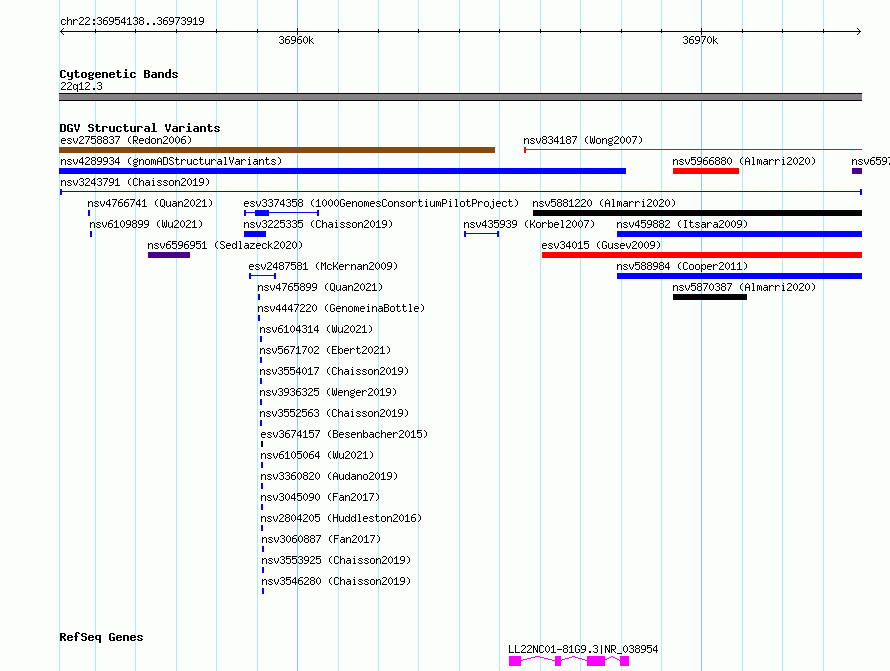Screen dimensions: 890x671
Task: Open the nsv3552563 (Chaisson2019) label
Action: click(x=334, y=413)
